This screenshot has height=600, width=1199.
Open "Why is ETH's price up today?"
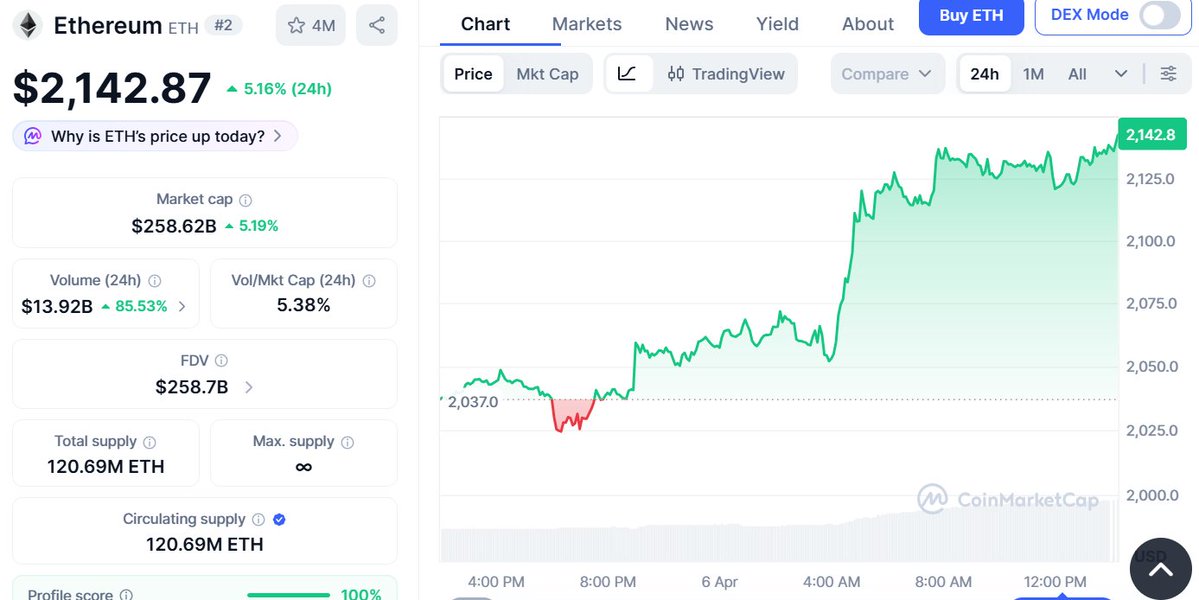[x=155, y=136]
